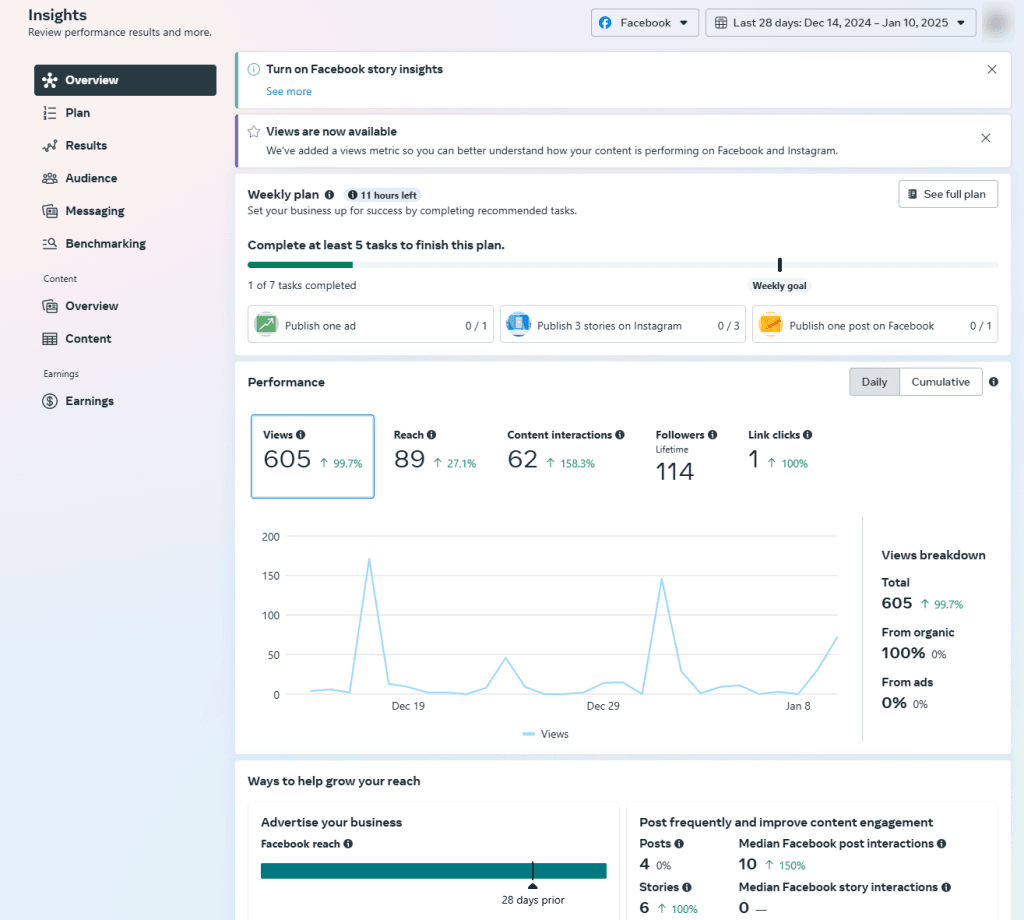Open the Facebook account dropdown
The image size is (1024, 920).
point(644,21)
